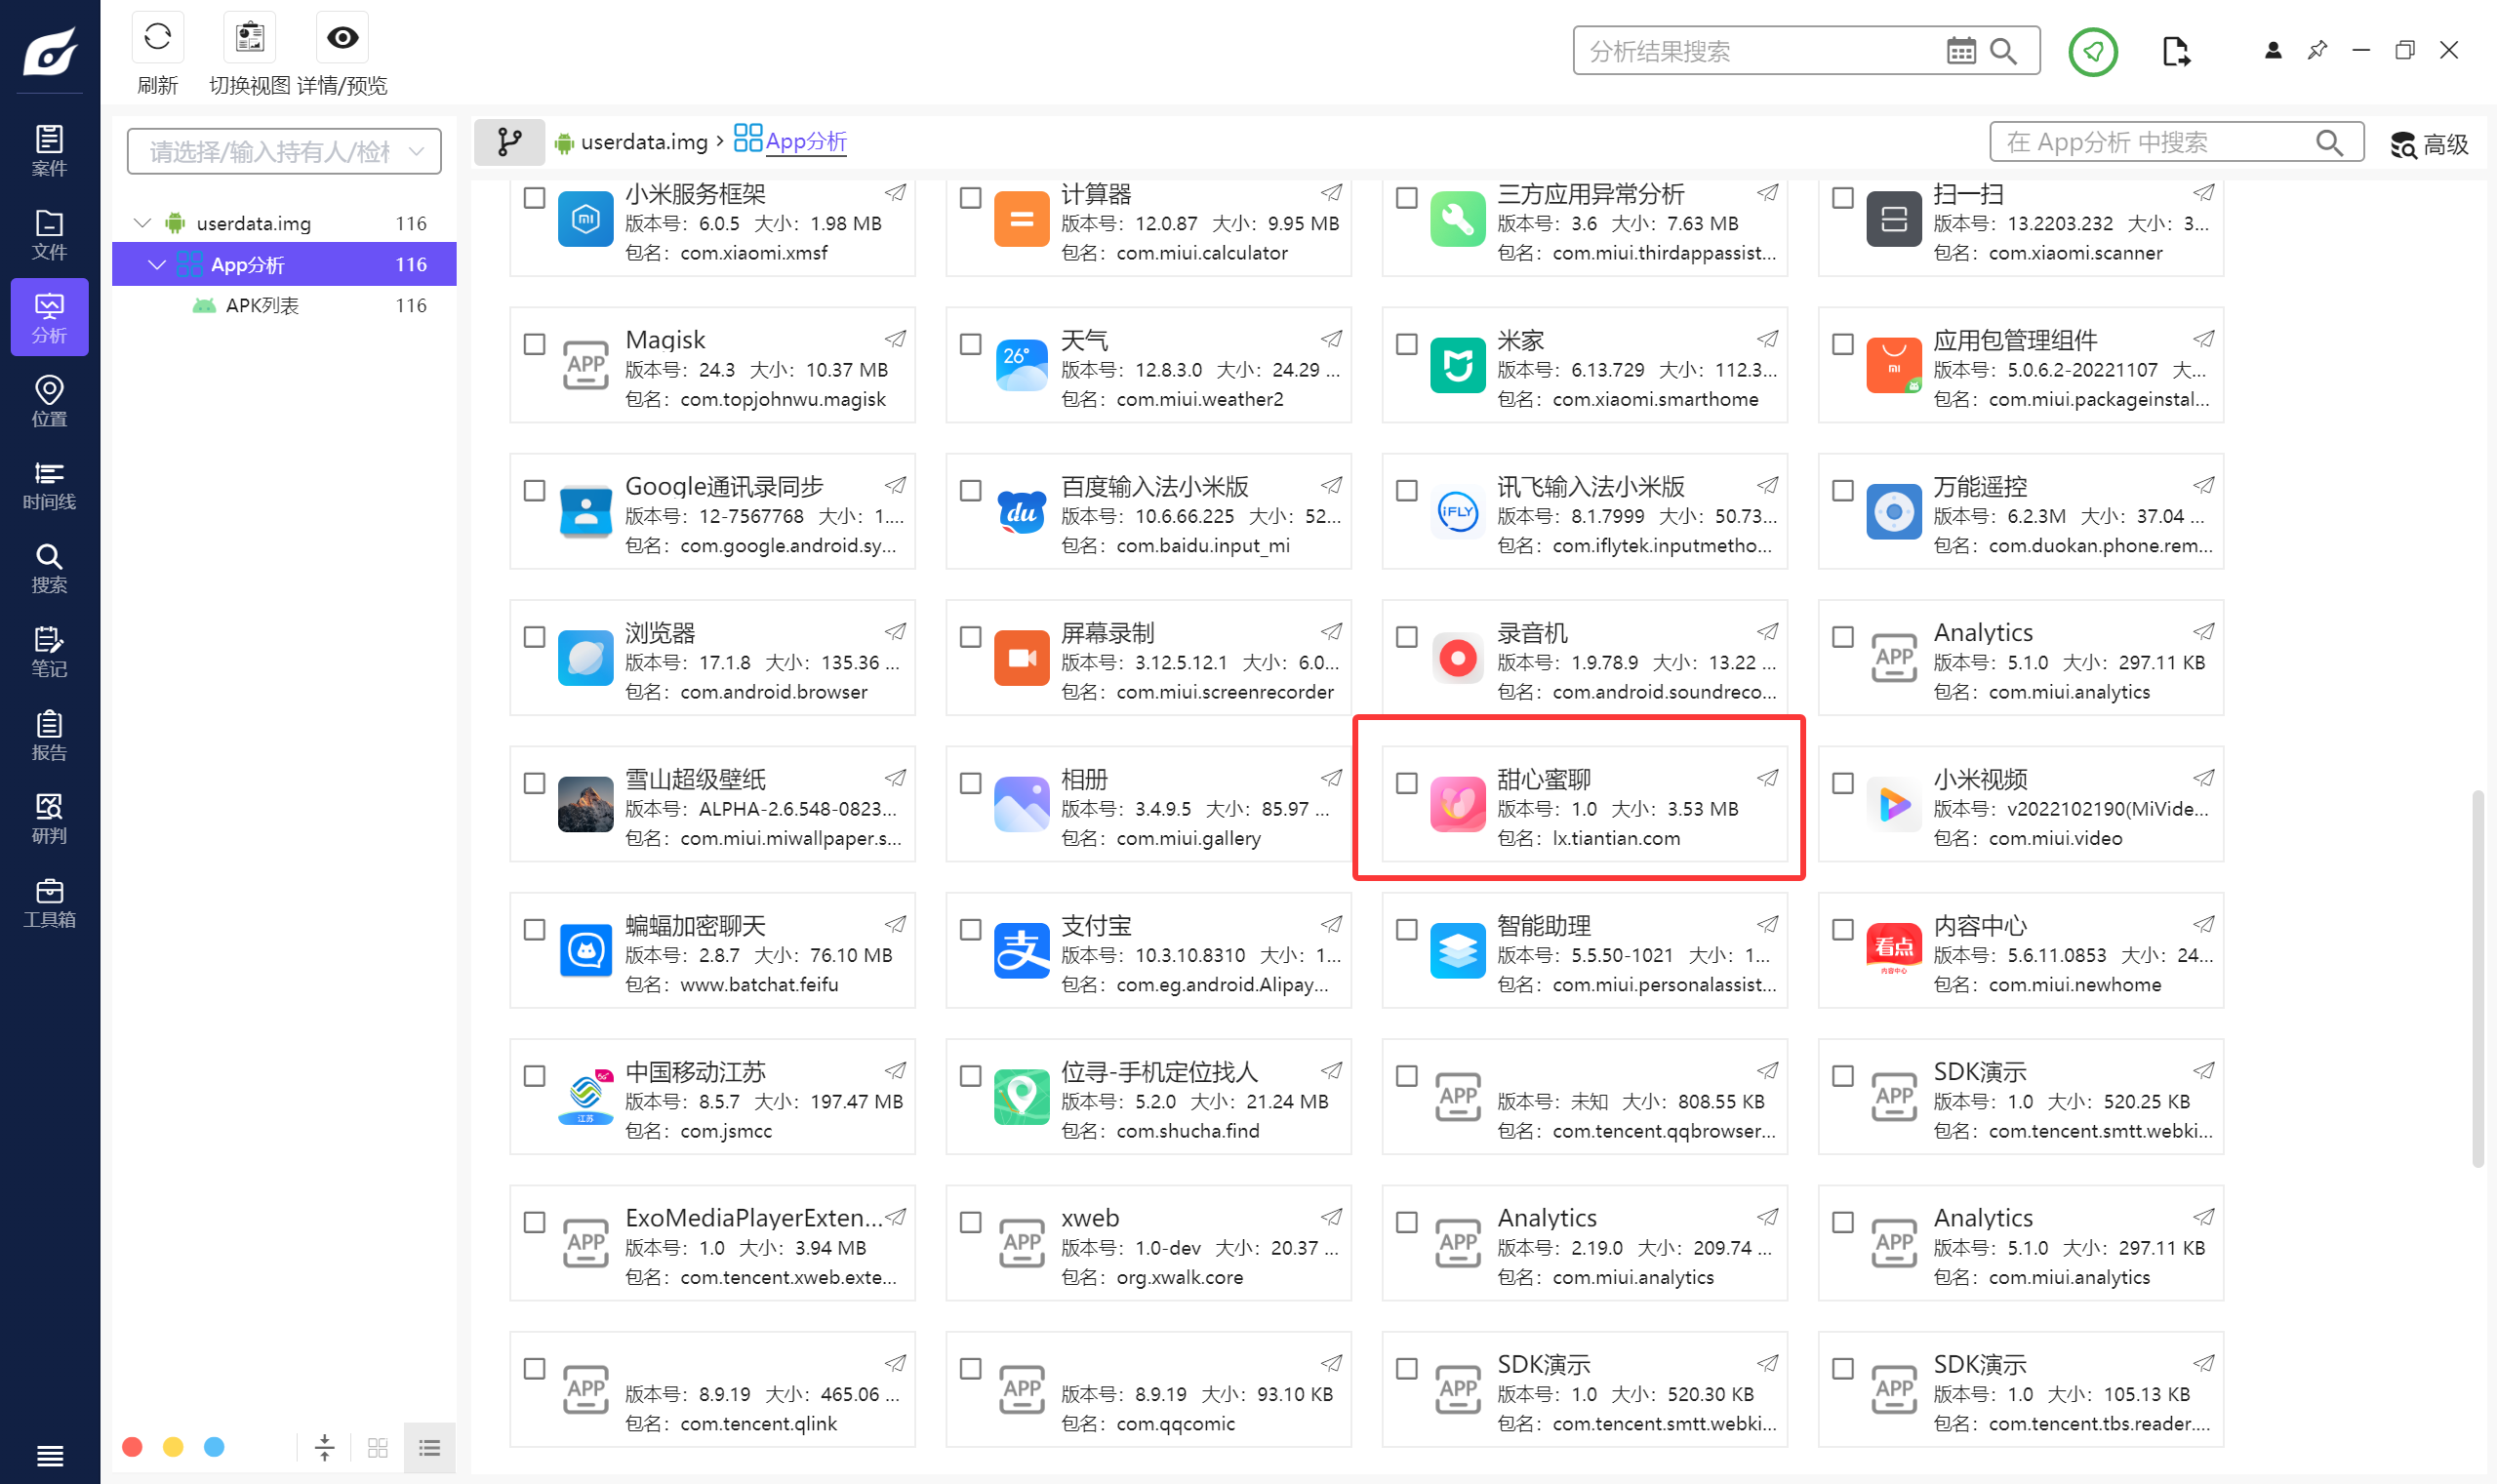The width and height of the screenshot is (2497, 1484).
Task: Click the magnifier in 分析结果搜索 box
Action: click(2003, 50)
